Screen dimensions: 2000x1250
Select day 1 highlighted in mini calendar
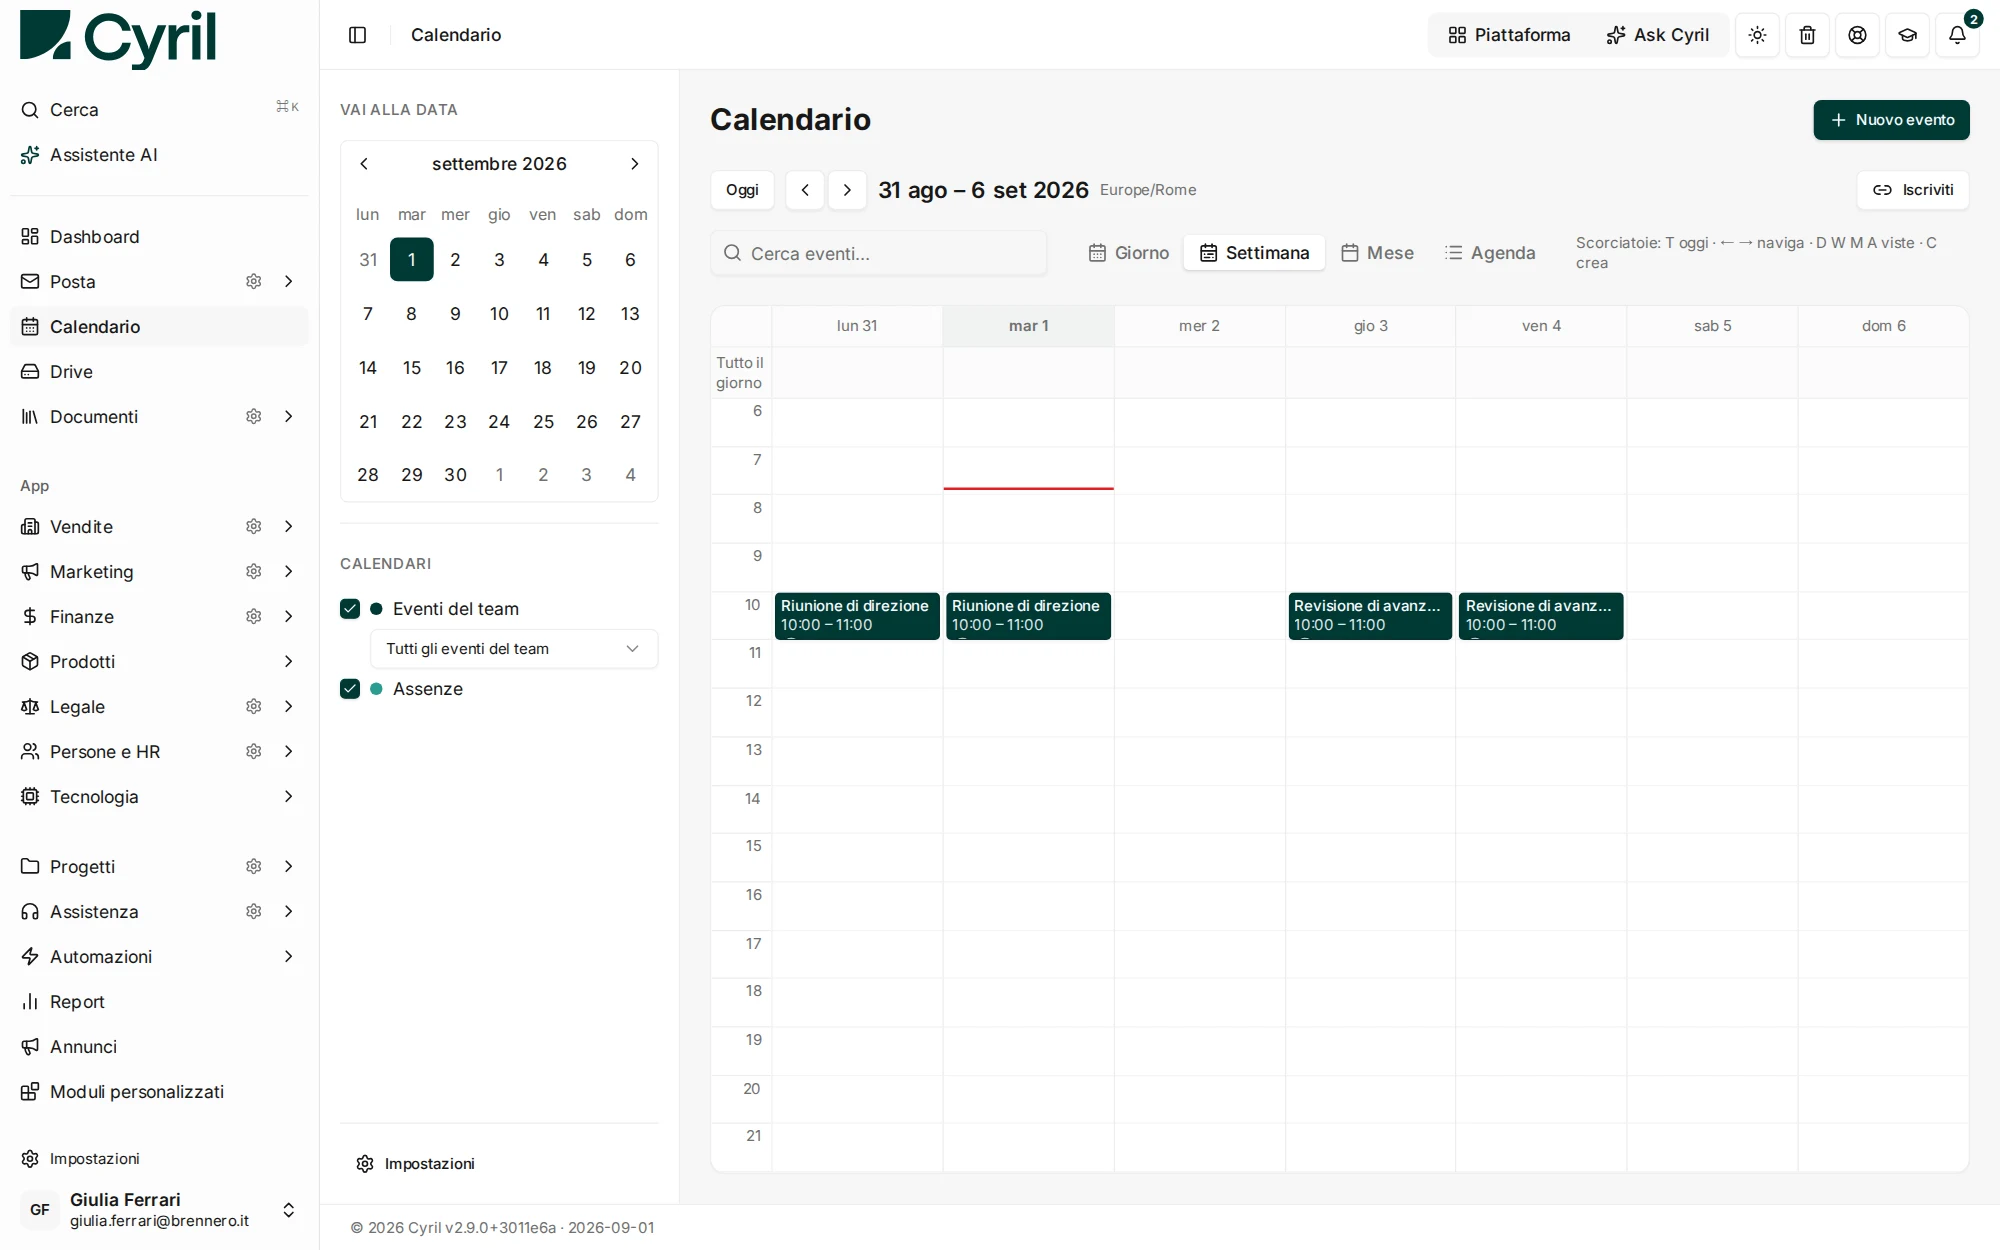click(412, 260)
